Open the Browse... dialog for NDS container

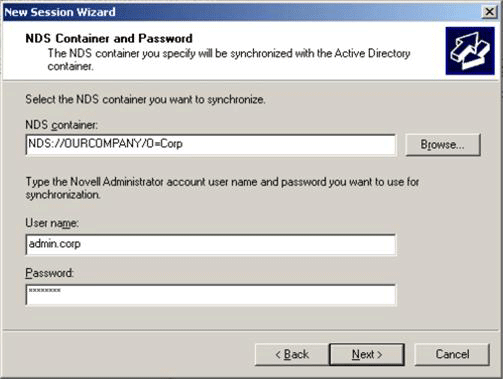coord(443,145)
